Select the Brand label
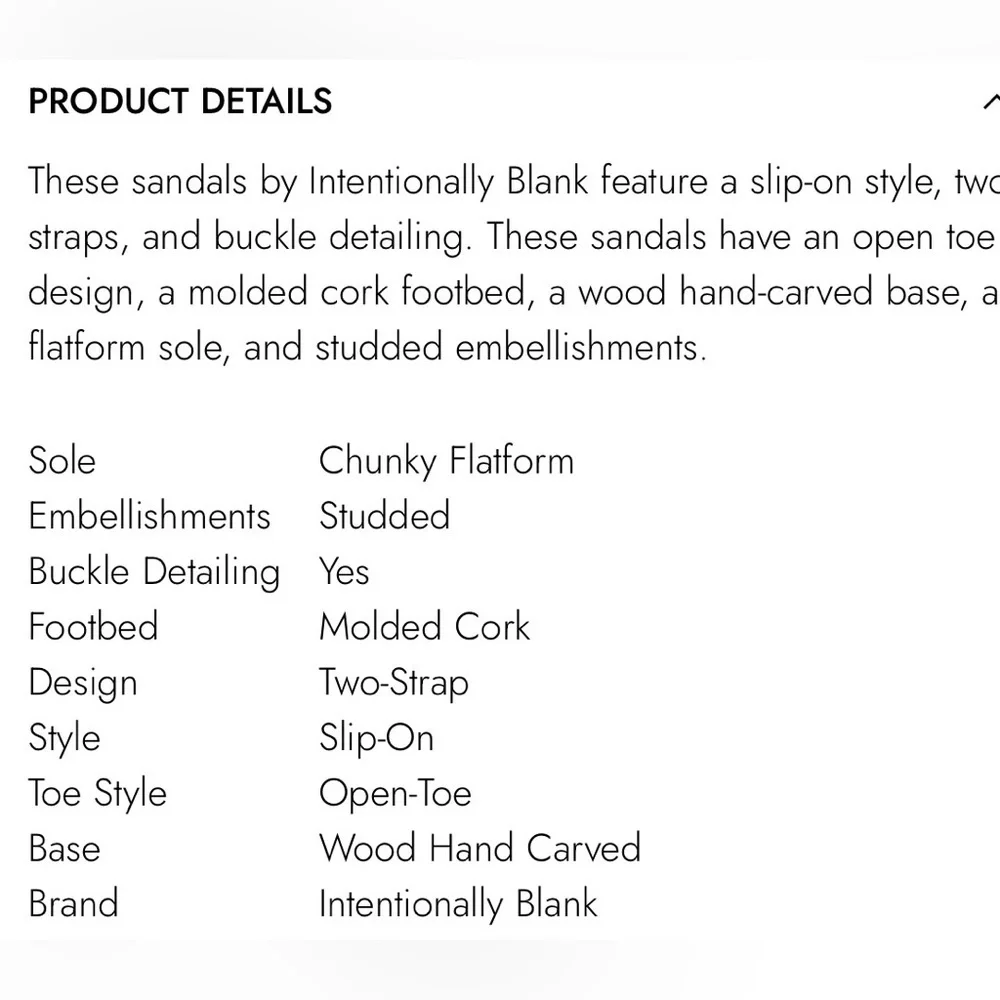 tap(74, 904)
